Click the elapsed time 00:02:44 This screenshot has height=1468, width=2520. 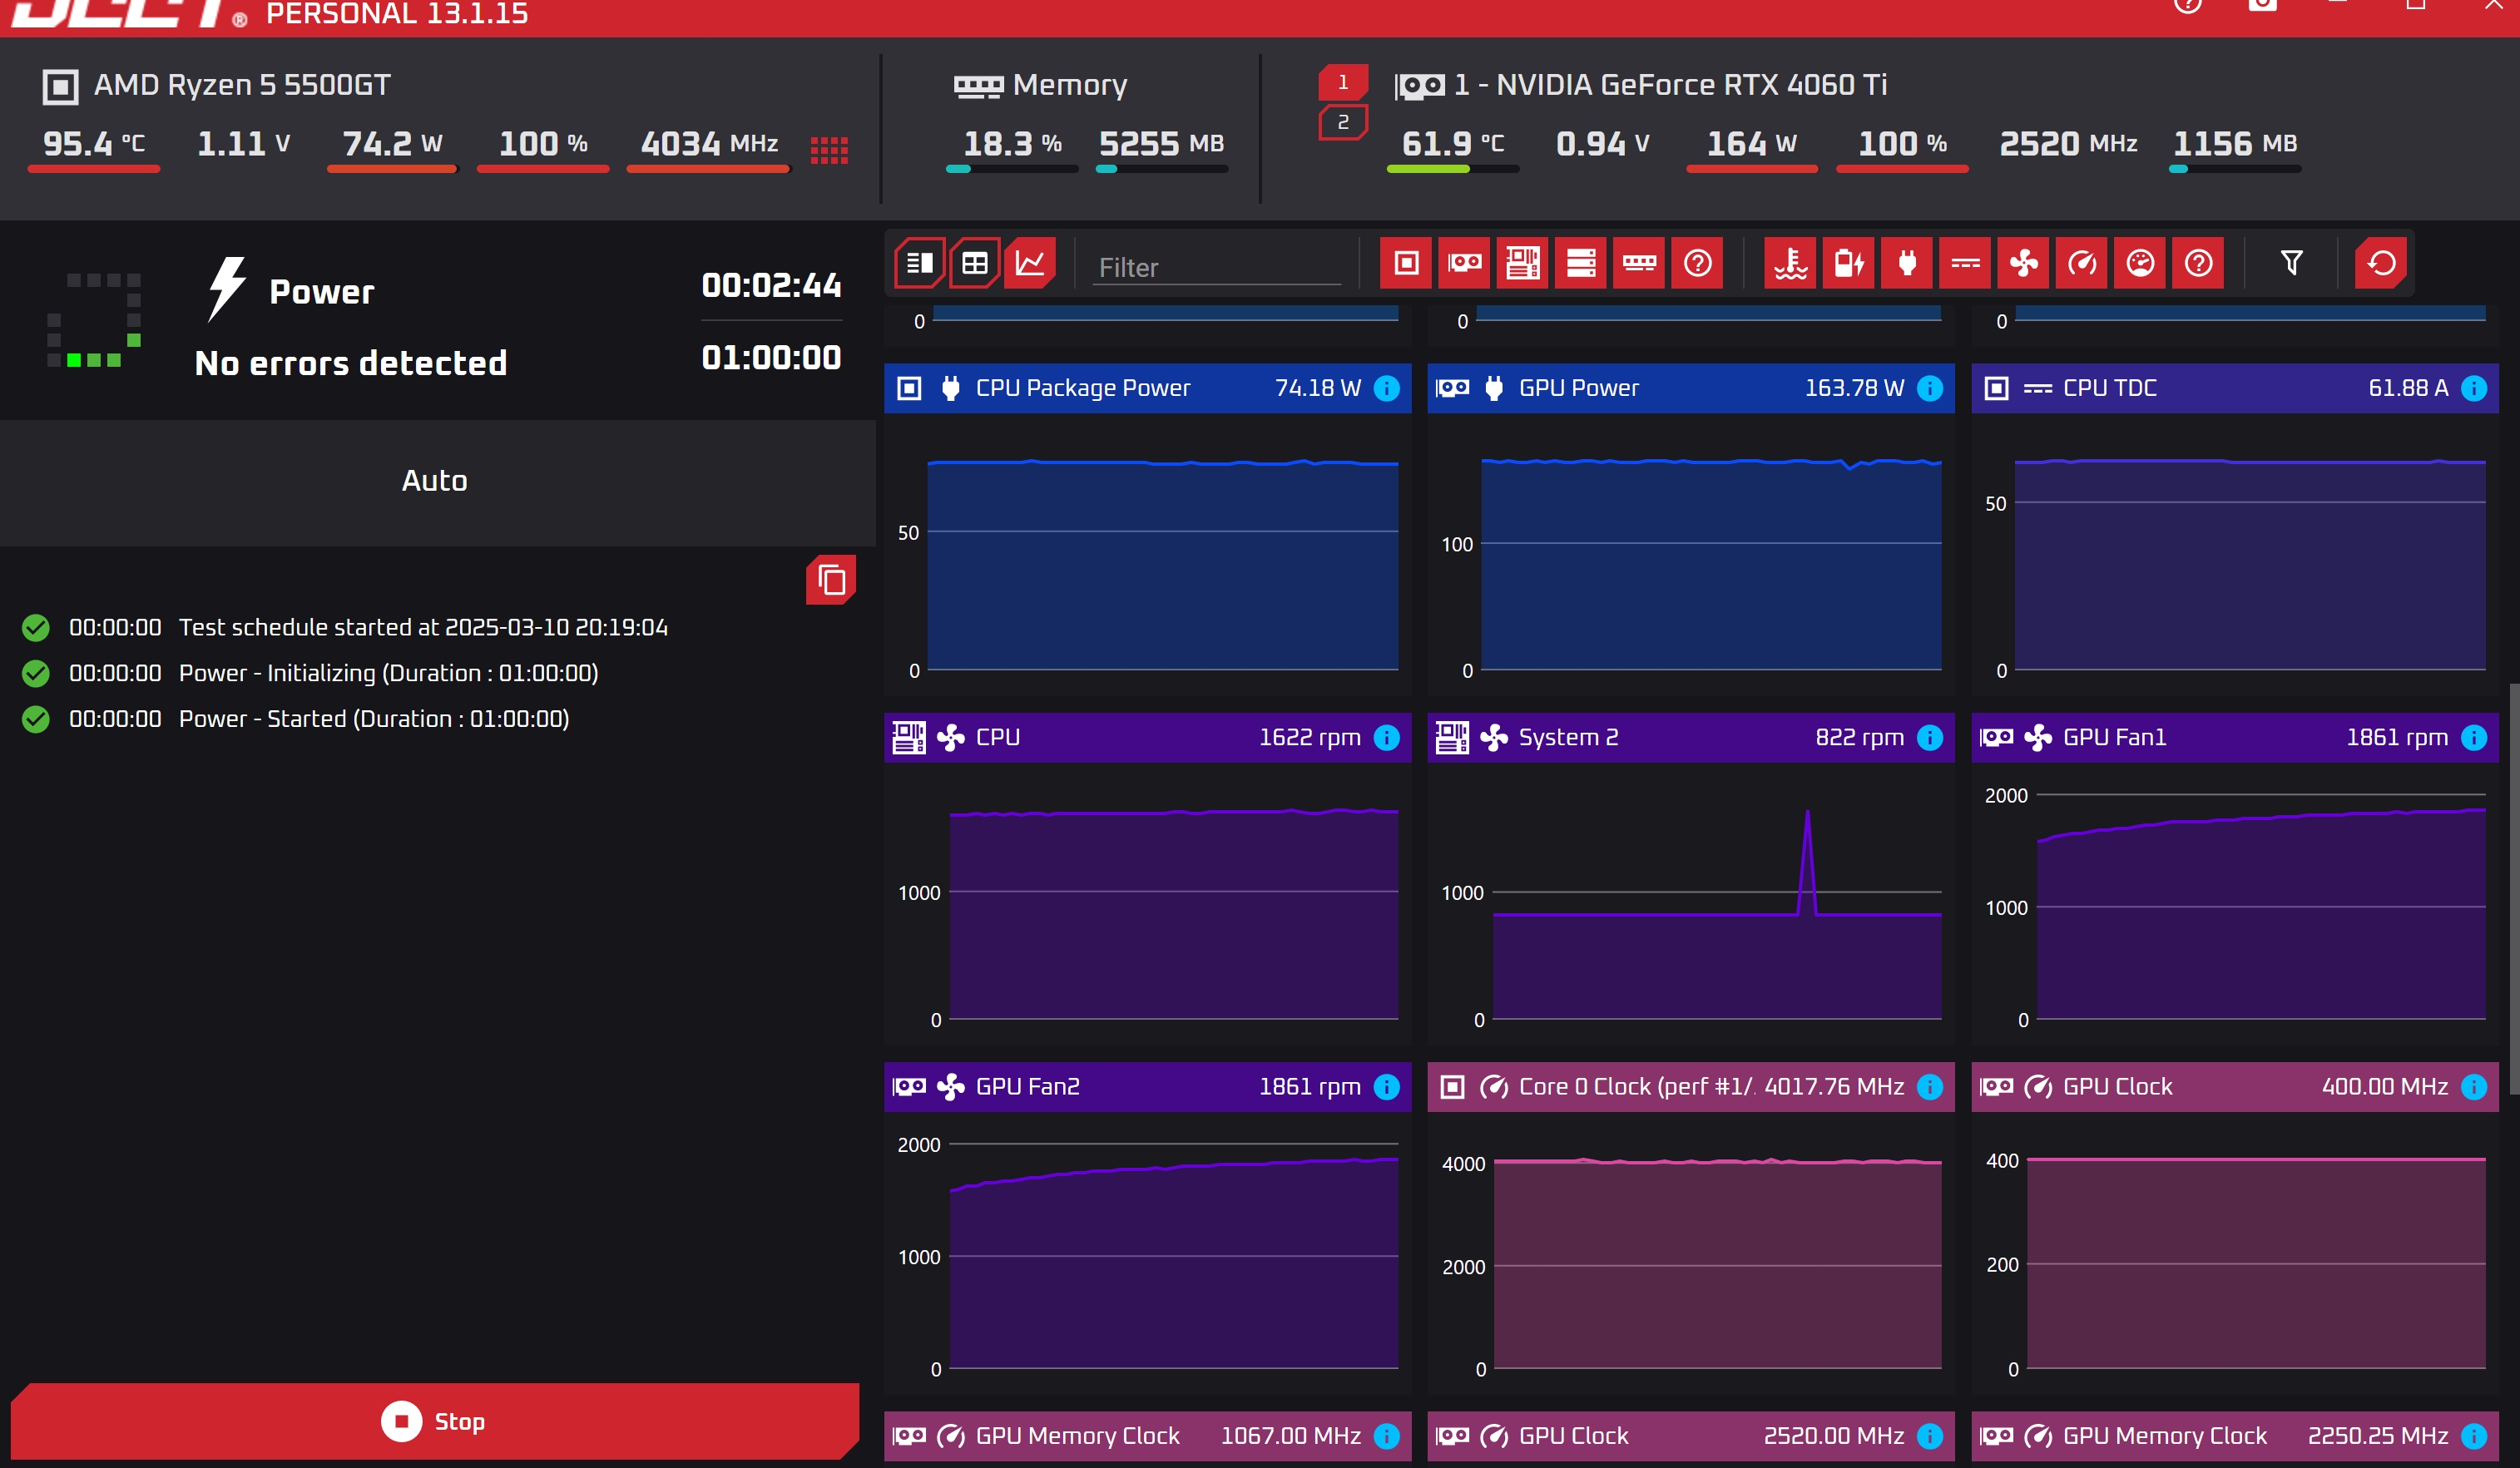coord(771,286)
